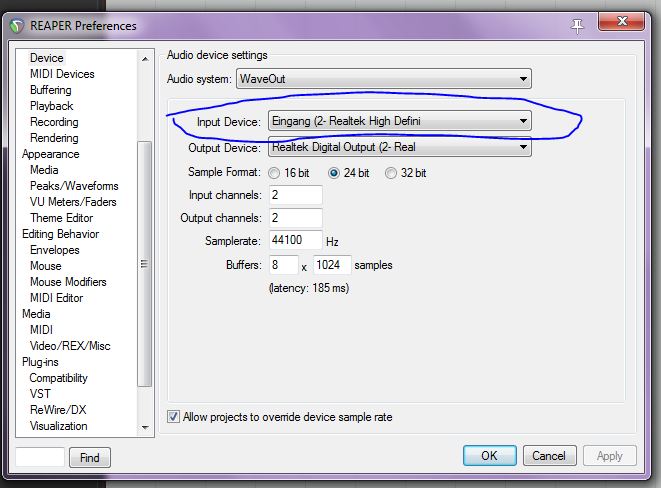
Task: Go to Mouse Modifiers page
Action: [x=68, y=282]
